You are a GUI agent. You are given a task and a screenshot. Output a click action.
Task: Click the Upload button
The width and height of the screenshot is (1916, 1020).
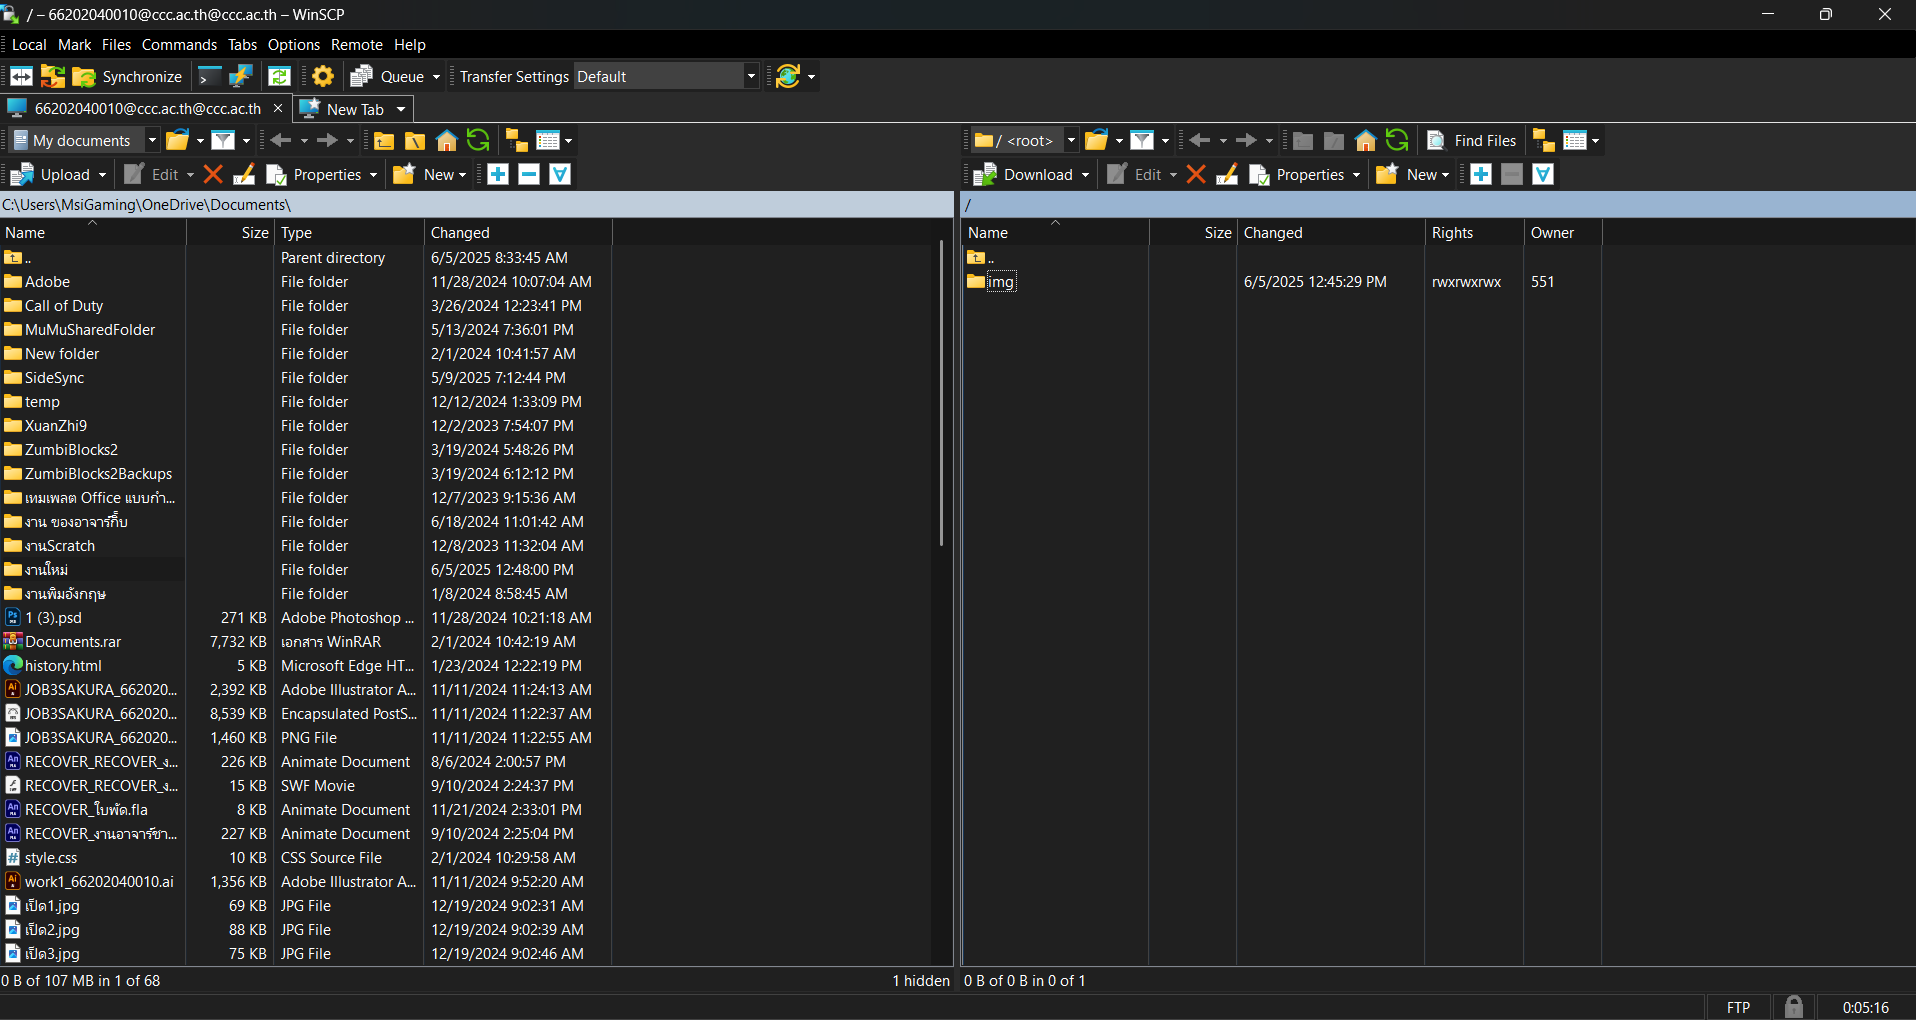(51, 174)
